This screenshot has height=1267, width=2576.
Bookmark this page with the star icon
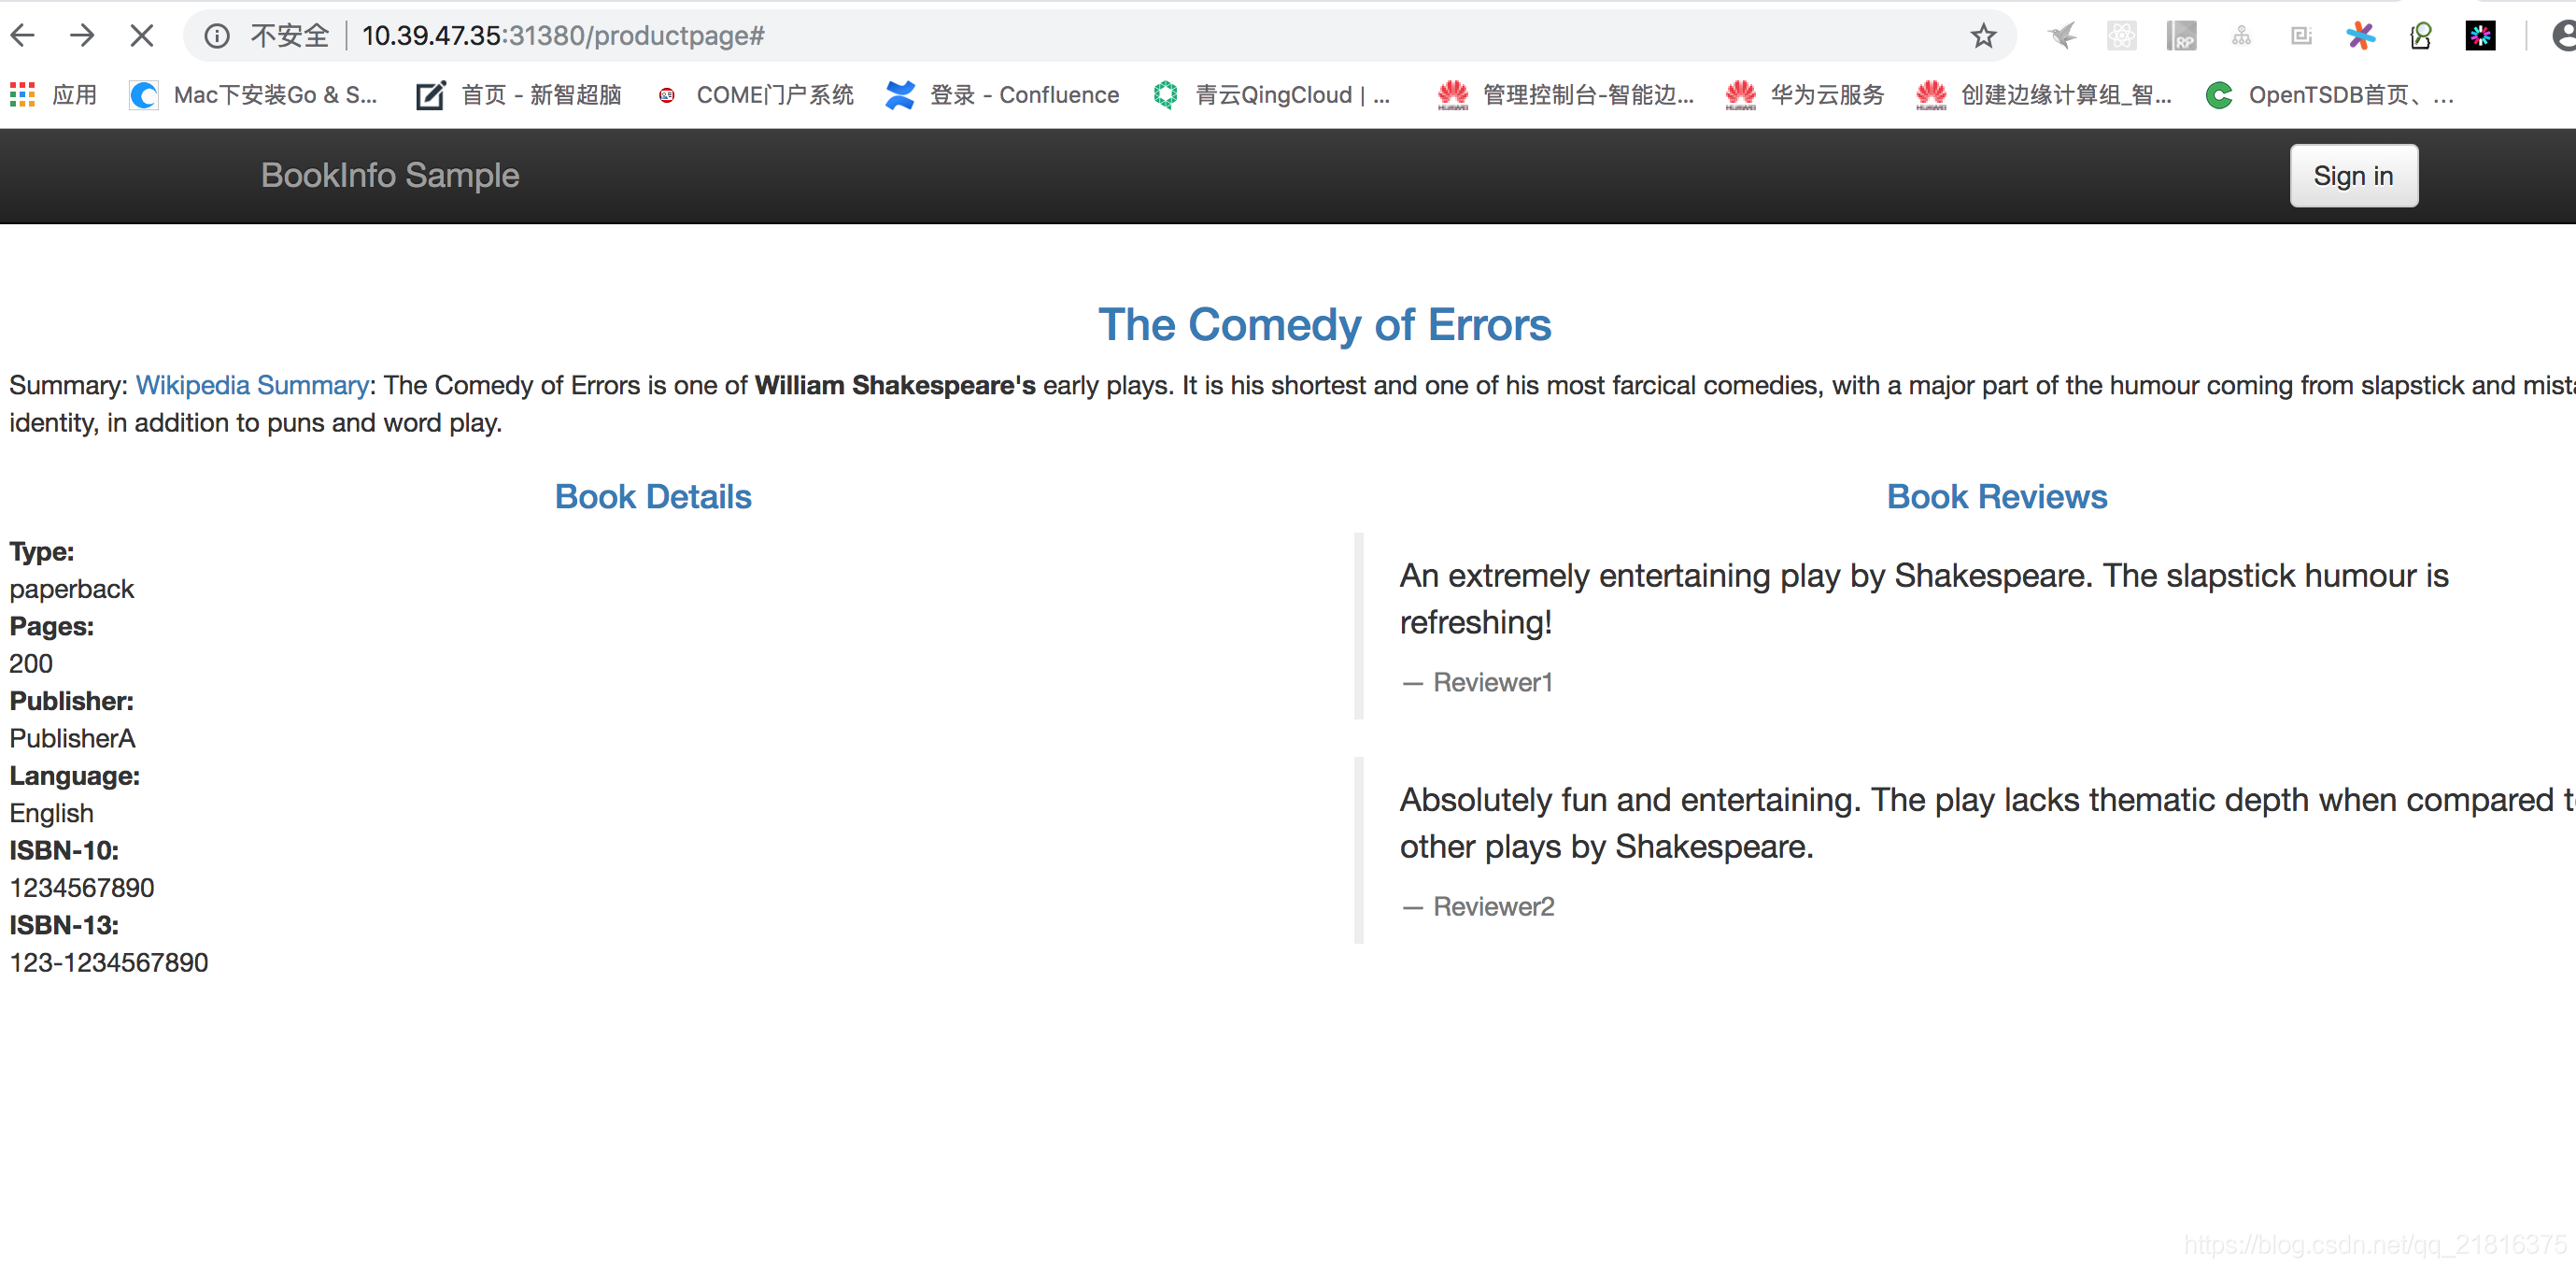[x=1983, y=37]
